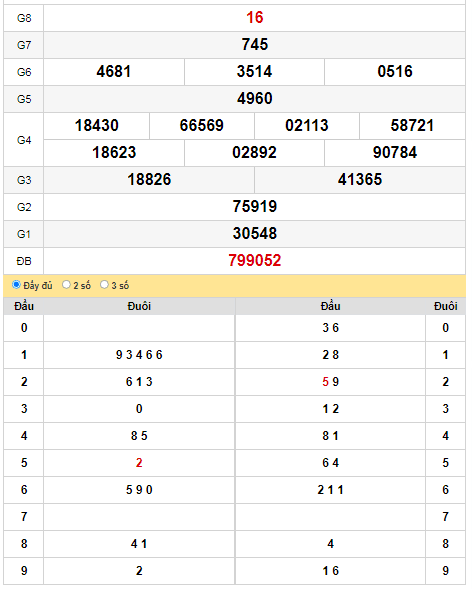472x589 pixels.
Task: Click the G3 number 41365
Action: coord(360,180)
